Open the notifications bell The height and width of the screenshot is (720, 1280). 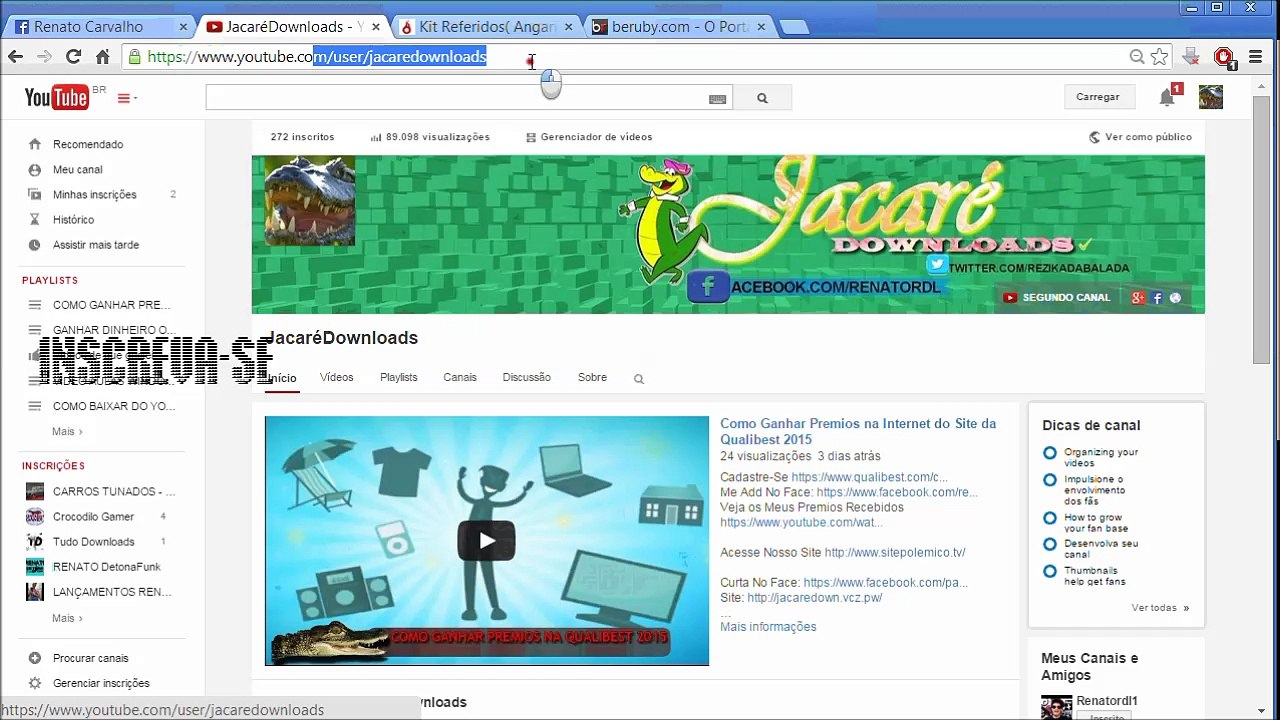point(1167,97)
